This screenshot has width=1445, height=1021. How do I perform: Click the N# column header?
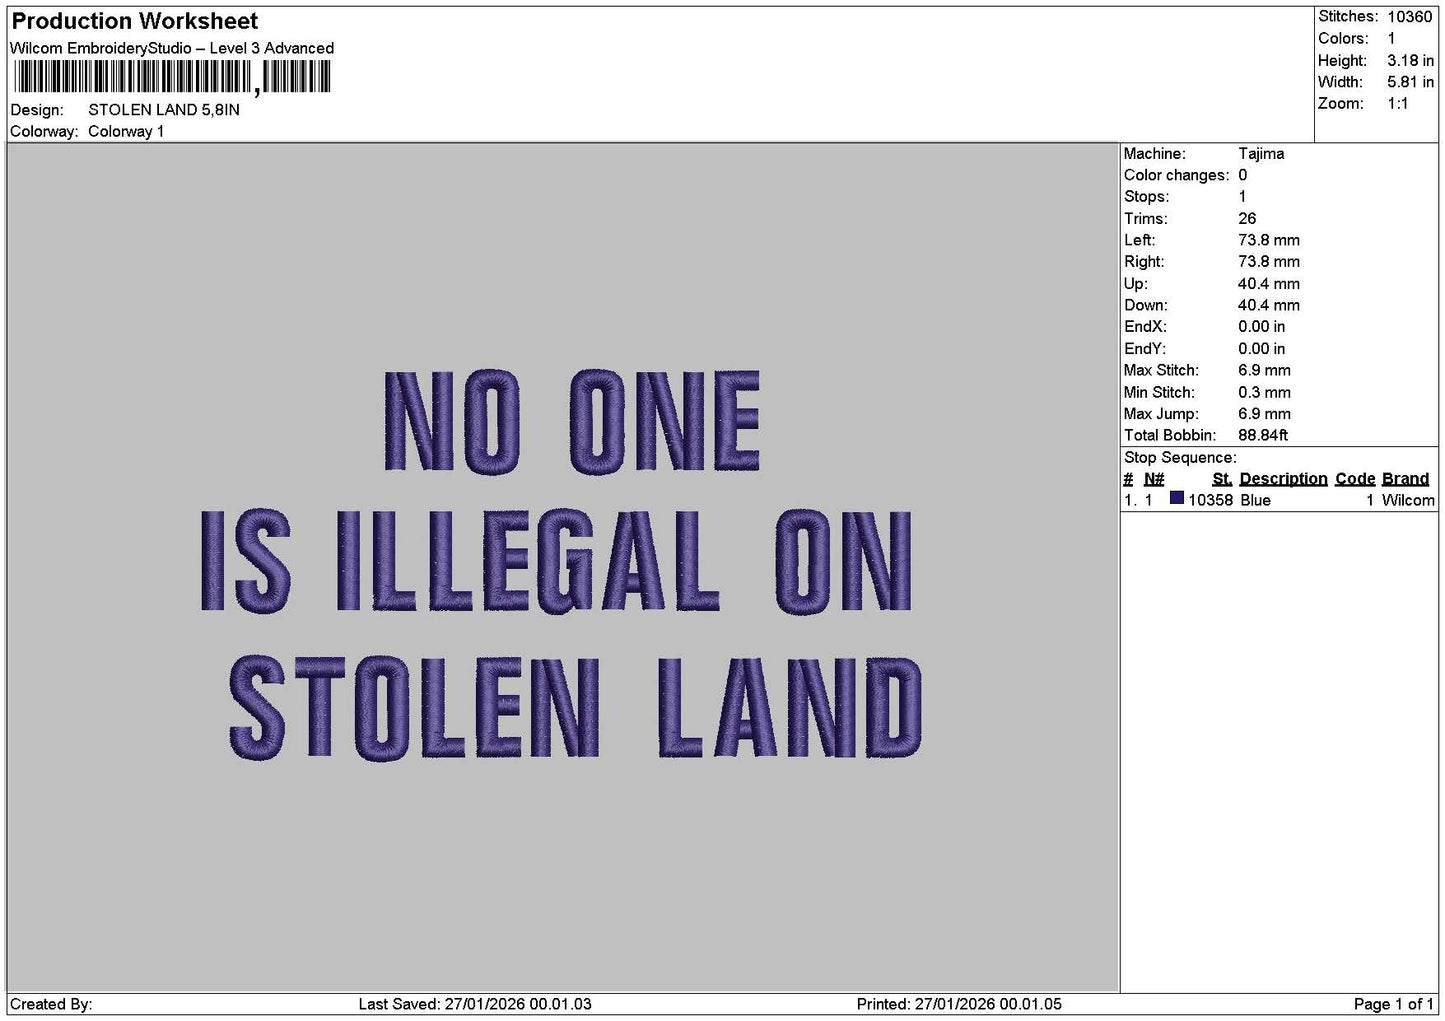click(x=1154, y=479)
